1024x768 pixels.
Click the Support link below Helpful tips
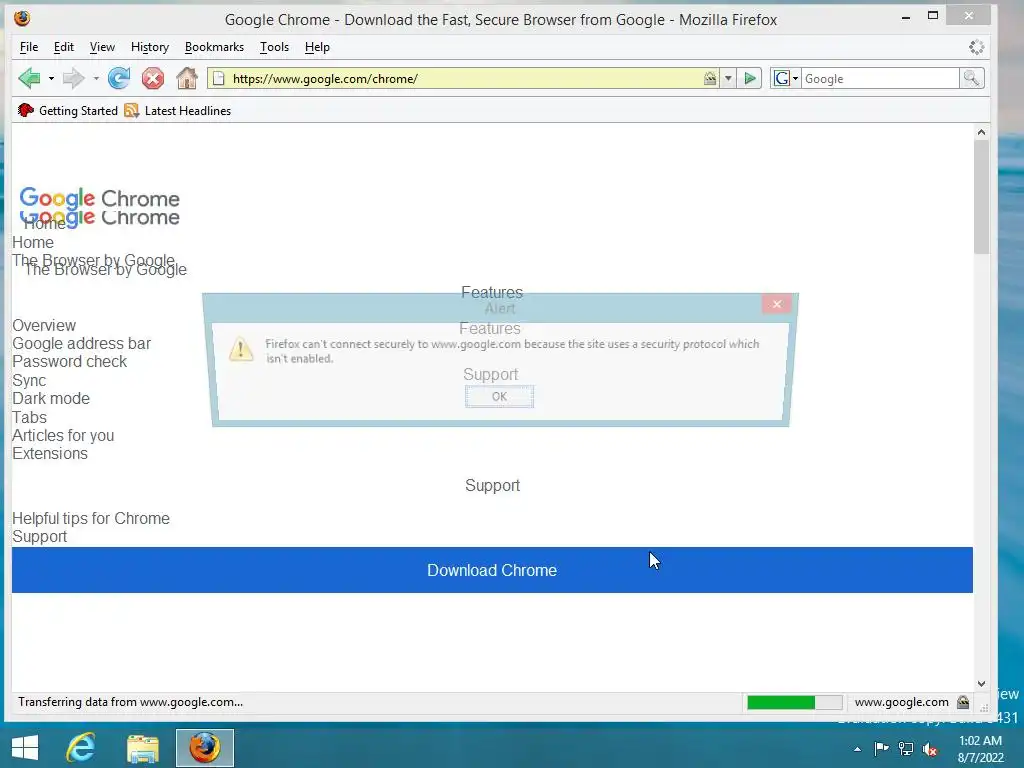coord(39,537)
